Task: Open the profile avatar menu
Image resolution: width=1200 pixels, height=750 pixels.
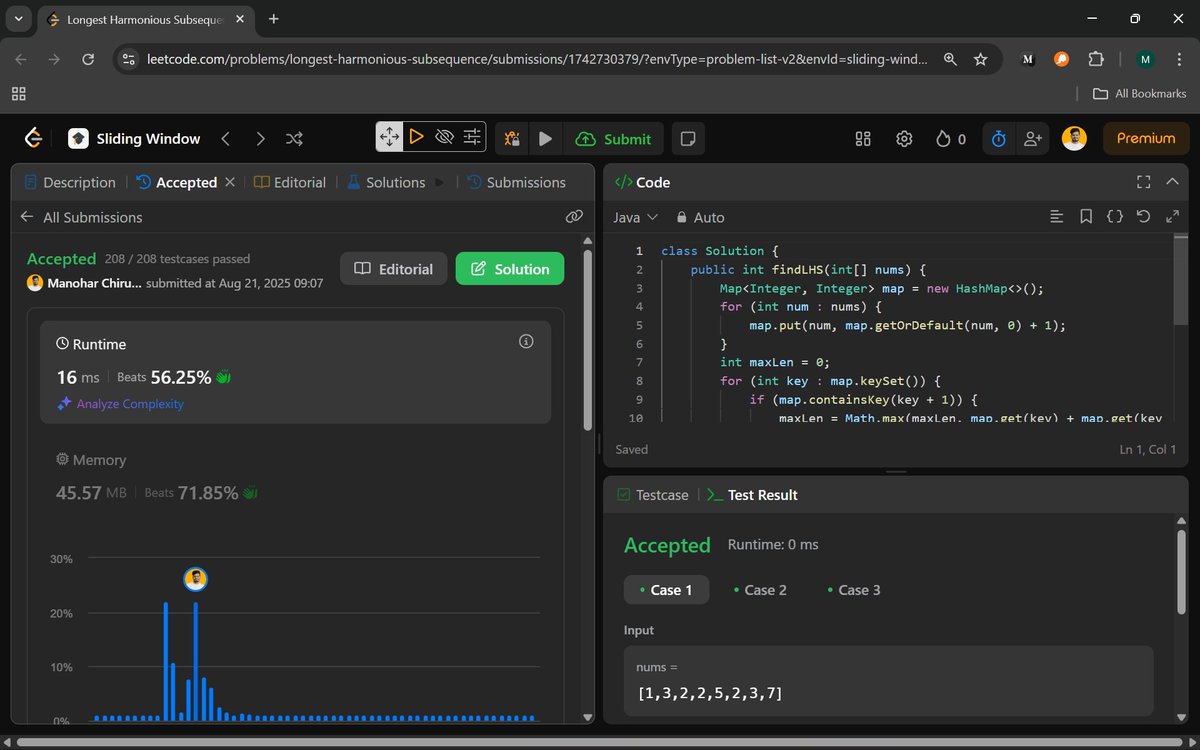Action: click(x=1074, y=139)
